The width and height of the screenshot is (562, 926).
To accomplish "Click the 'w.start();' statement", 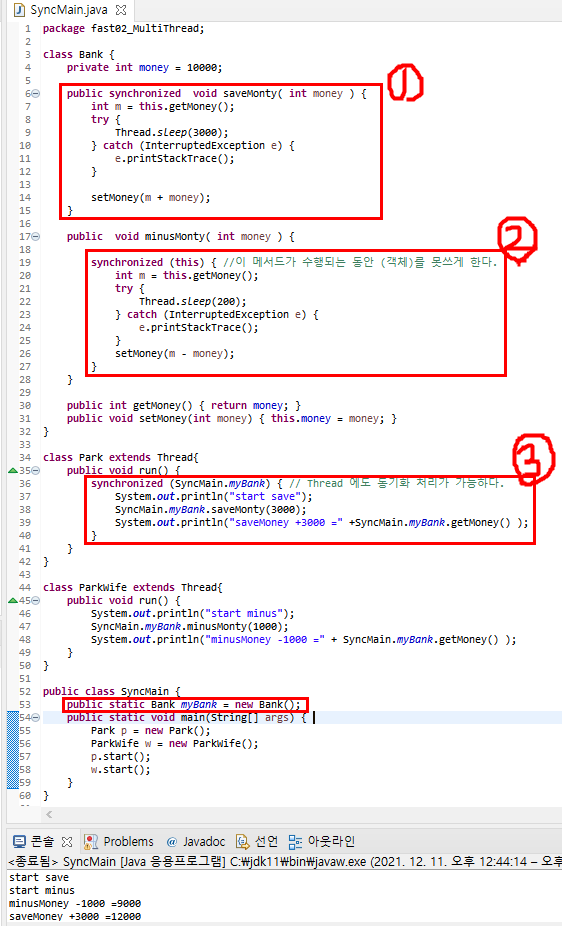I will click(x=120, y=769).
